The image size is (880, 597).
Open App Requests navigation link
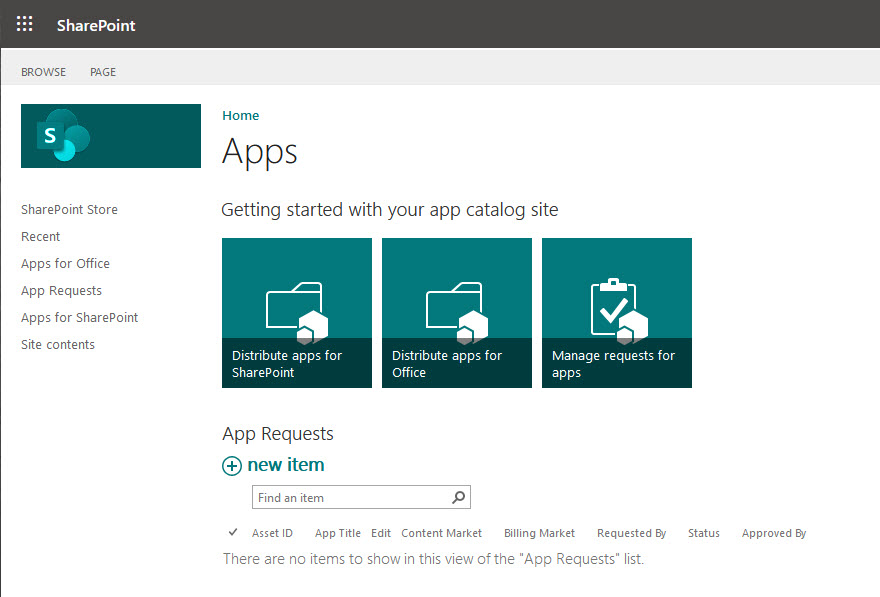tap(61, 291)
